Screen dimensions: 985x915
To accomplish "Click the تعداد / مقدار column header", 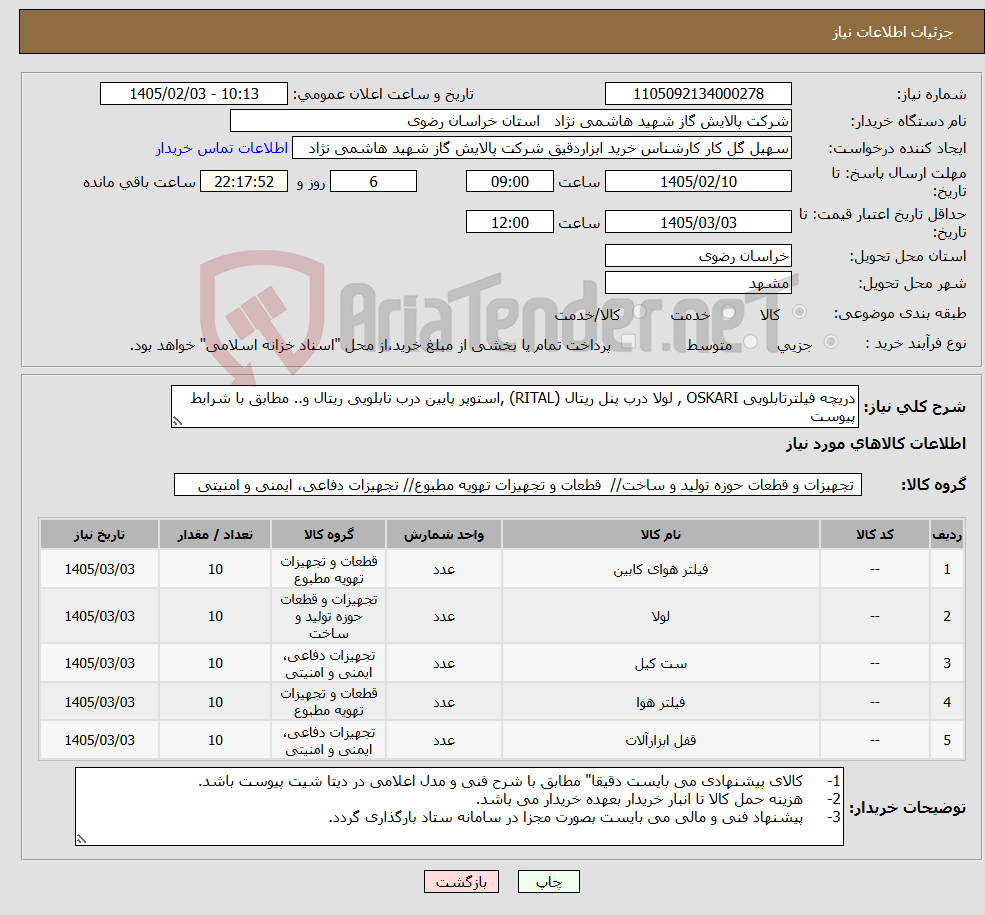I will tap(215, 534).
